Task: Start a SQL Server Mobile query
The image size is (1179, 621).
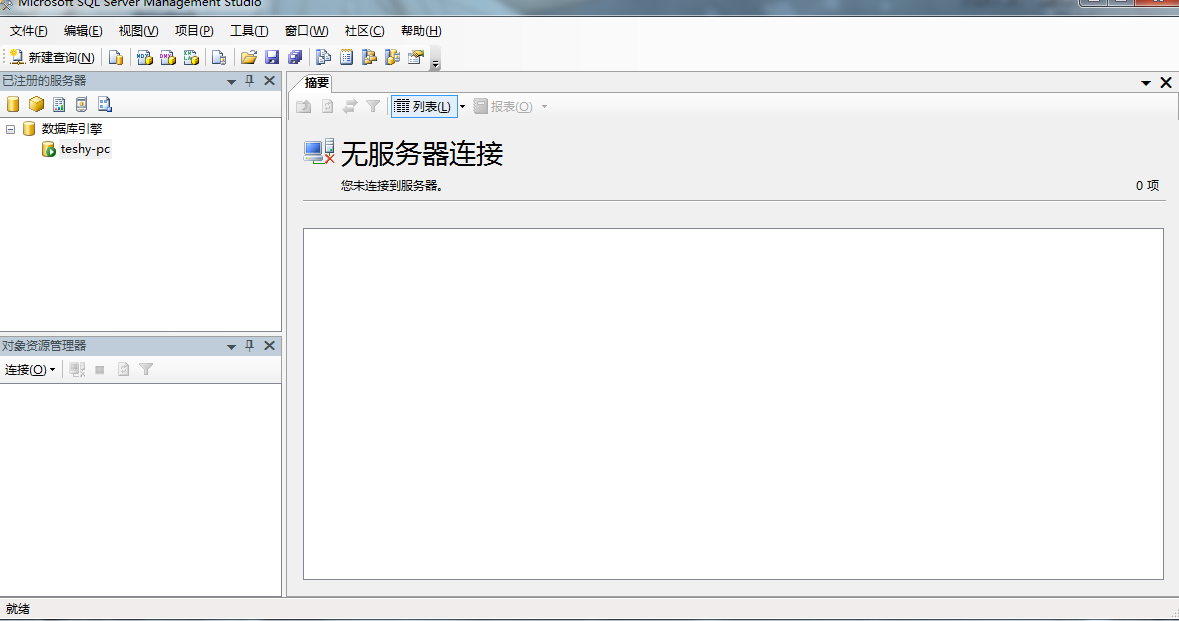Action: 219,57
